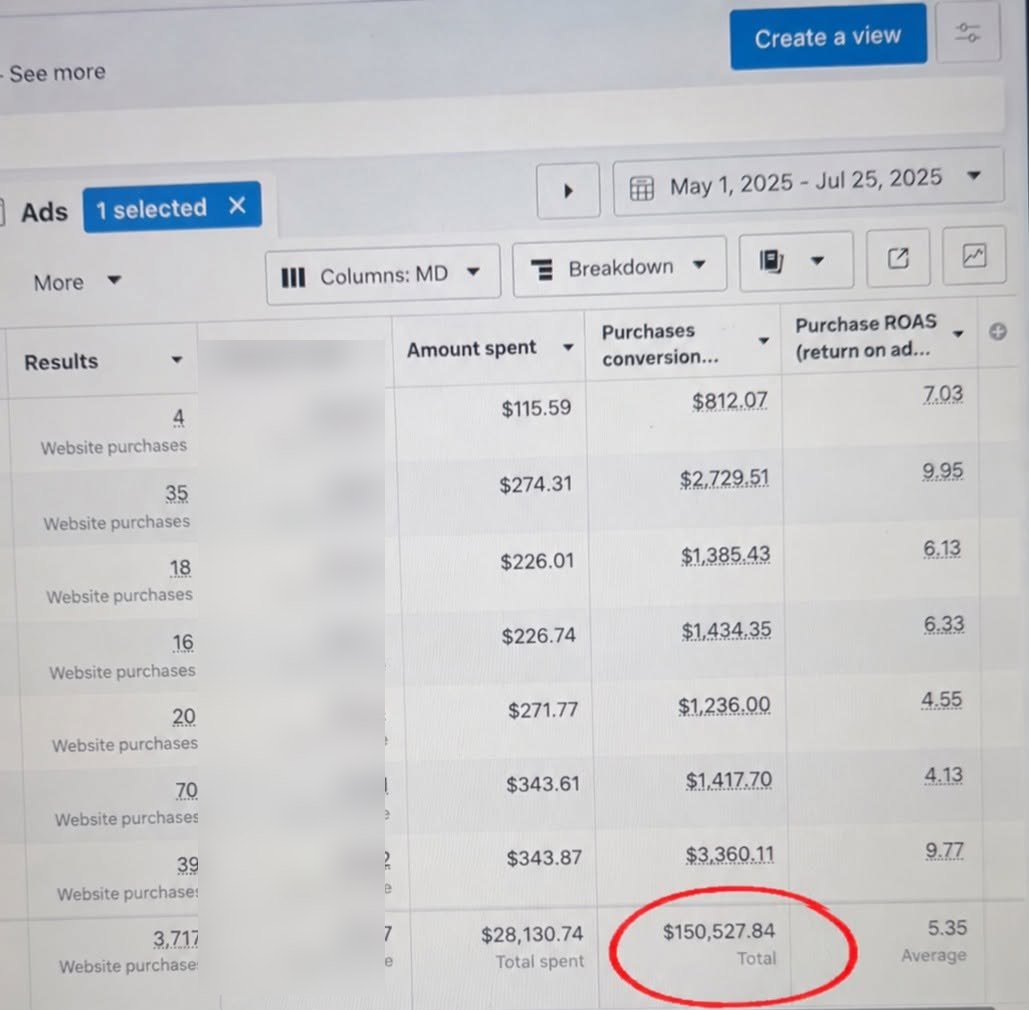The width and height of the screenshot is (1029, 1010).
Task: Click the add column plus icon
Action: click(998, 332)
